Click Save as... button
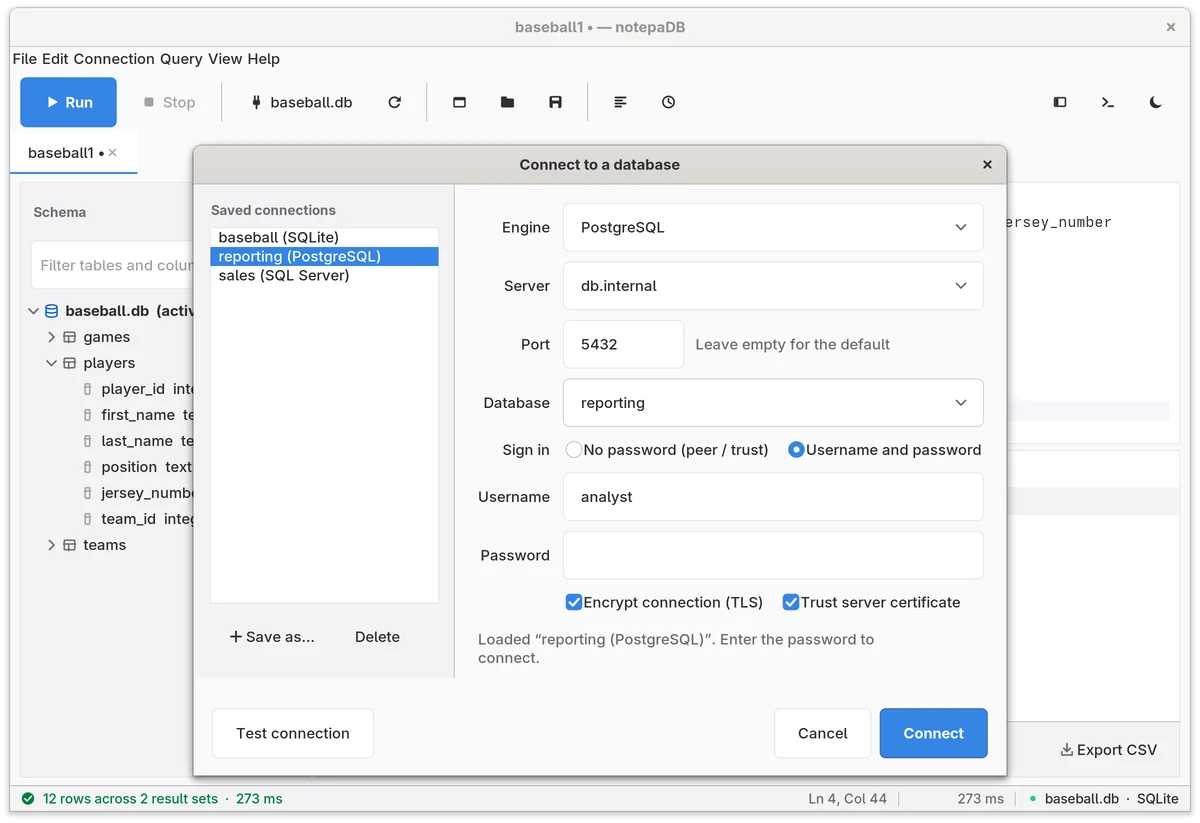The height and width of the screenshot is (823, 1200). point(272,637)
